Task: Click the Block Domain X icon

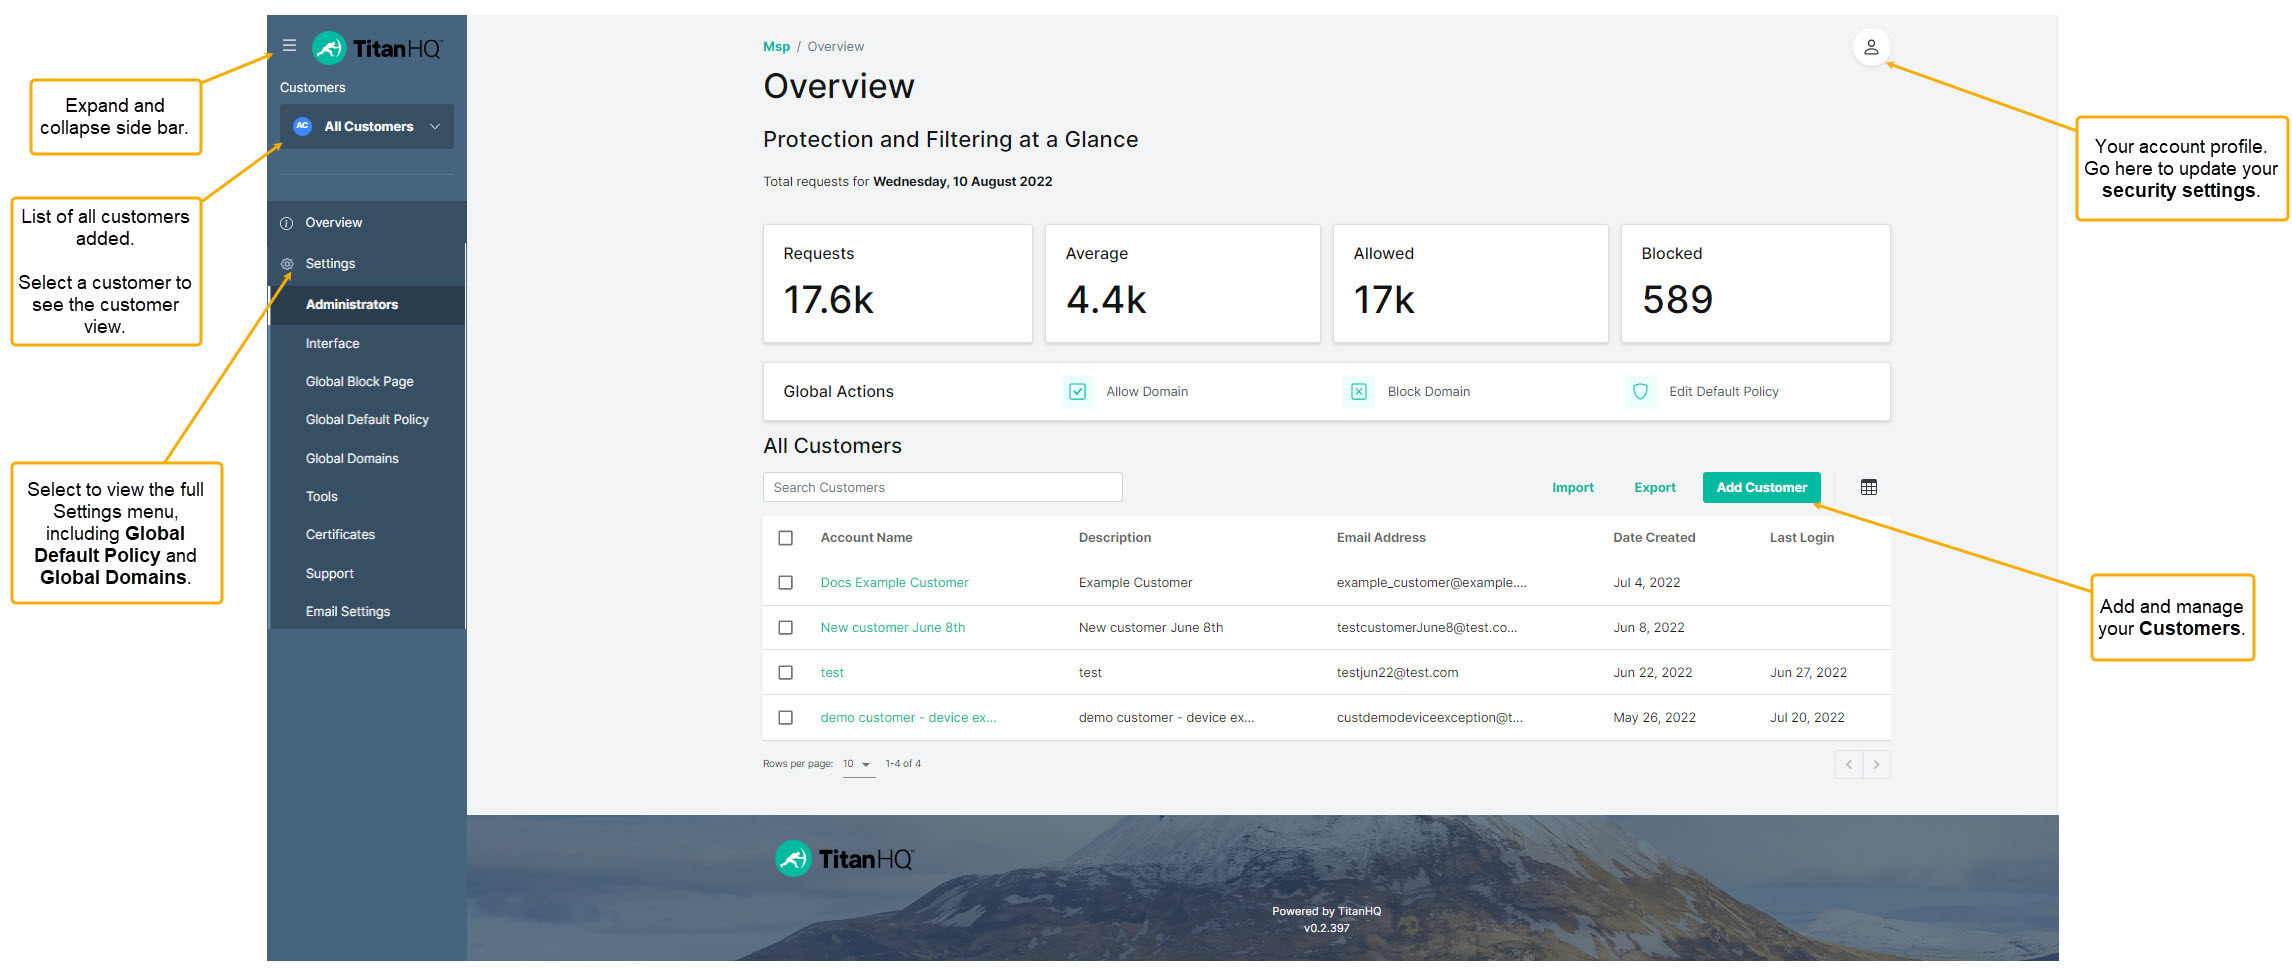Action: click(1359, 392)
